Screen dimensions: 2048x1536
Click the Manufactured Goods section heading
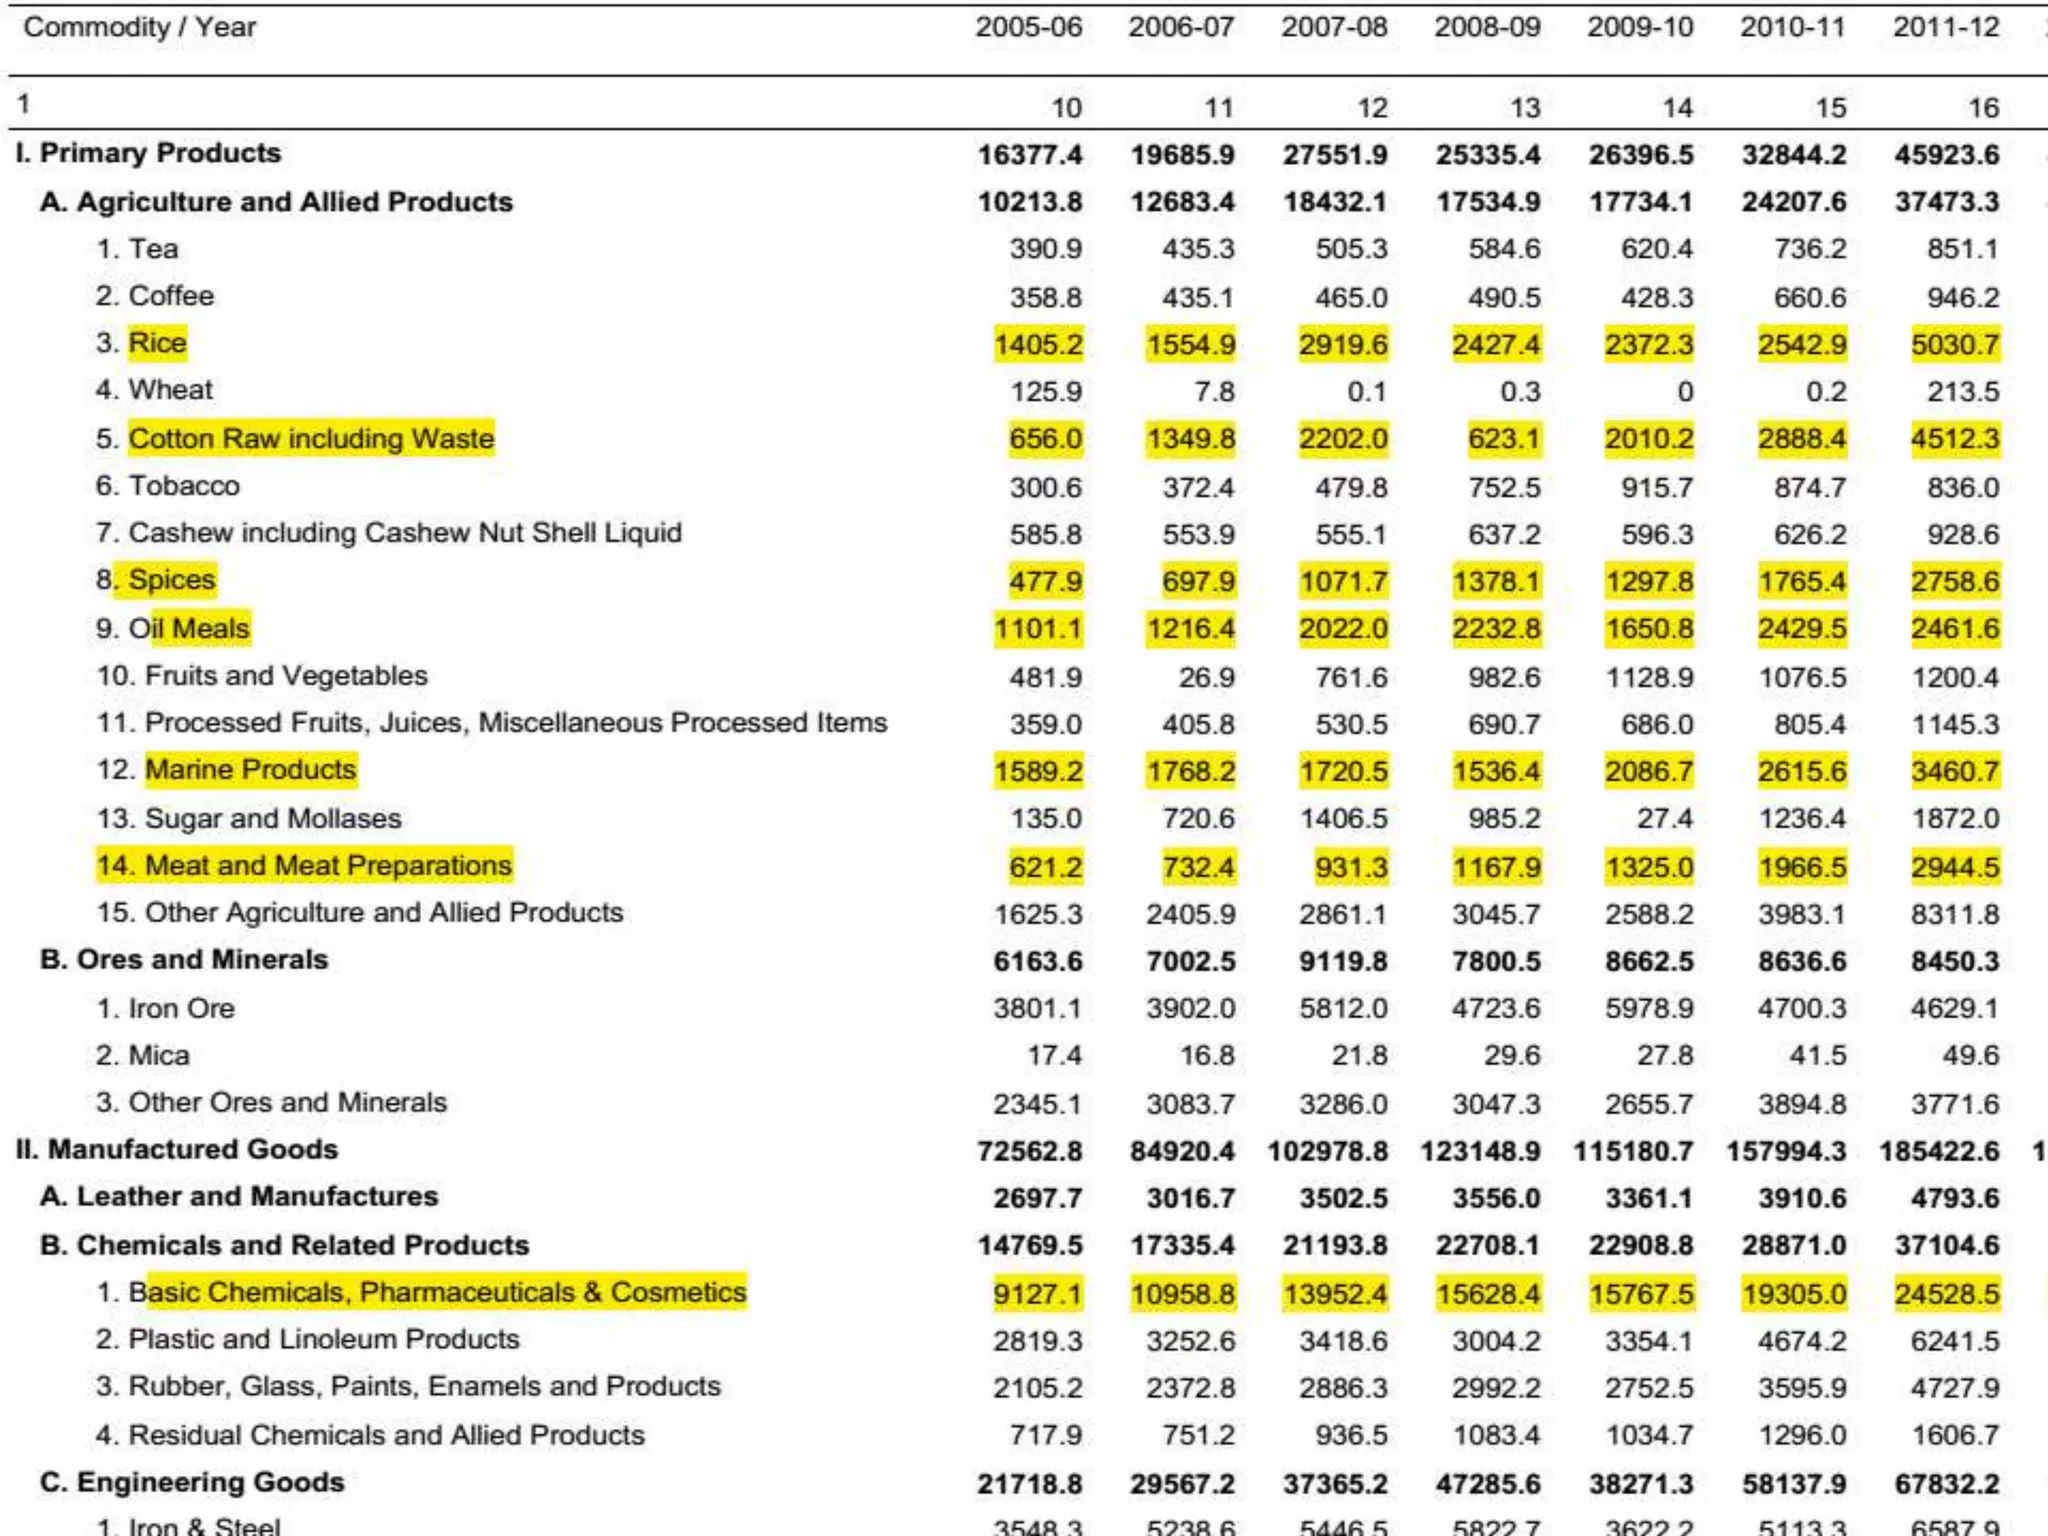pyautogui.click(x=177, y=1150)
